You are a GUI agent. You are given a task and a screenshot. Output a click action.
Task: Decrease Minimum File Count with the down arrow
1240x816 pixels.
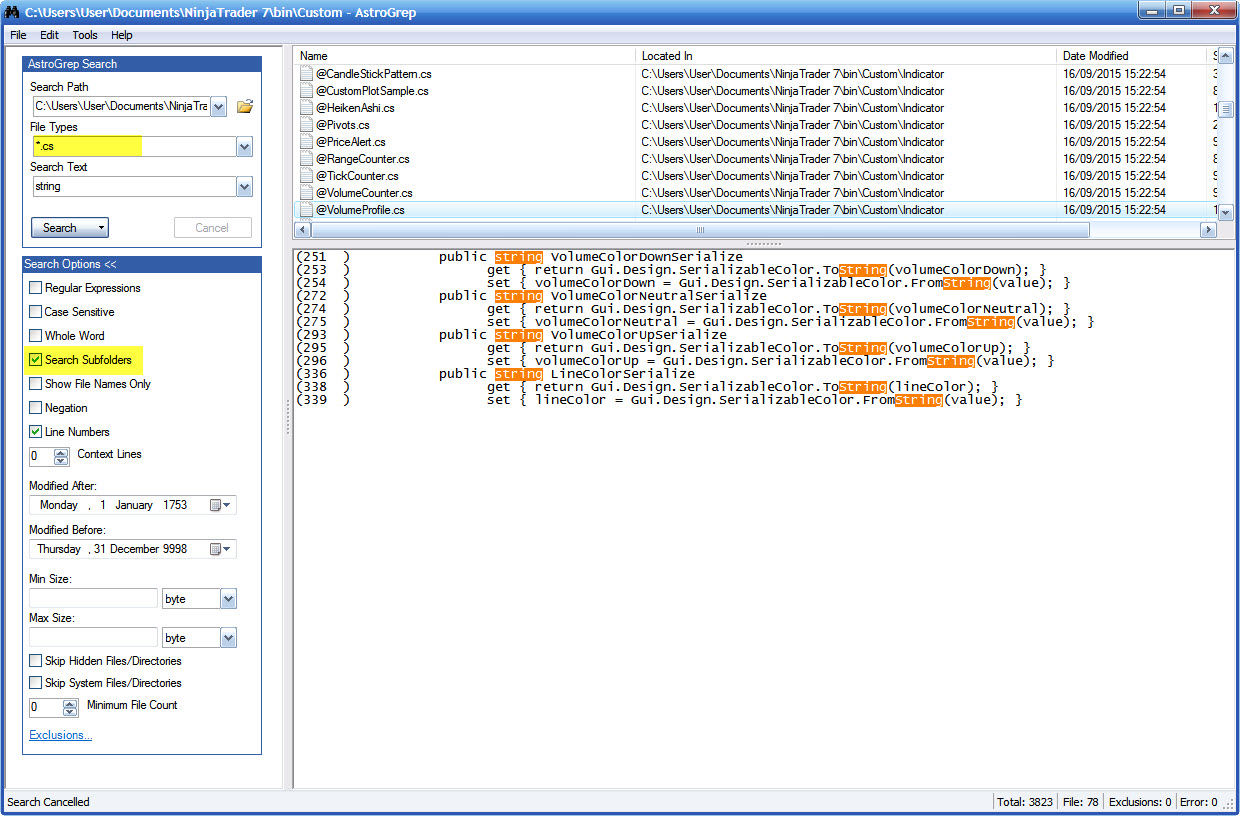point(70,712)
